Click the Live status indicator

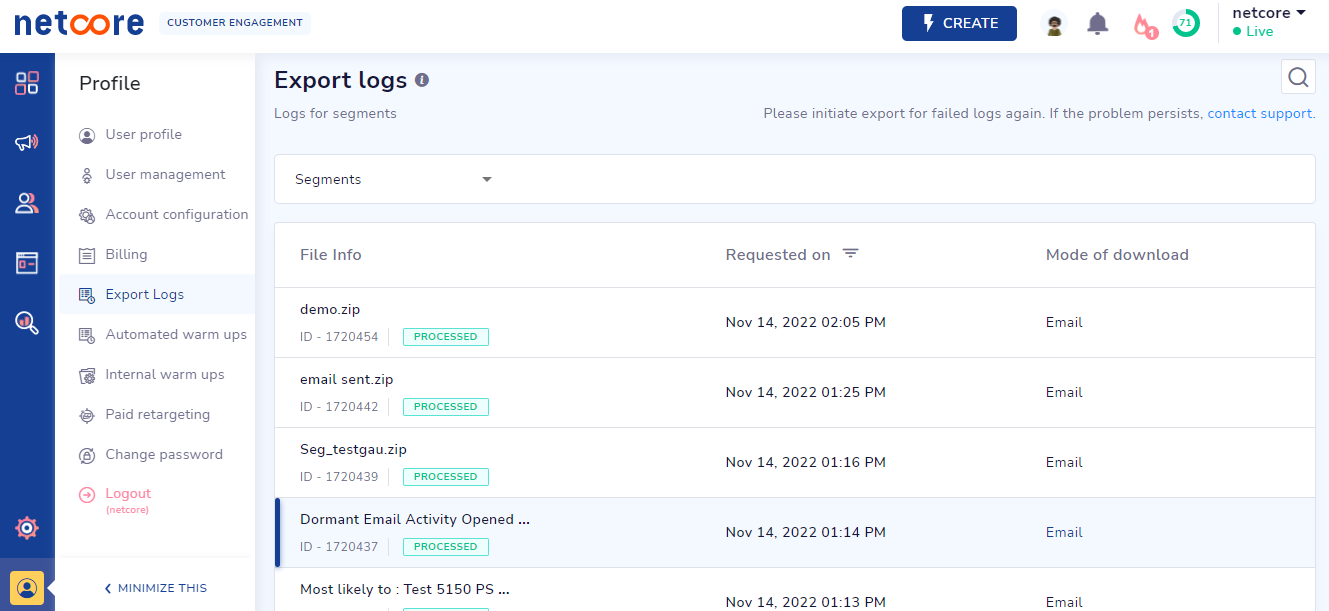(1253, 31)
